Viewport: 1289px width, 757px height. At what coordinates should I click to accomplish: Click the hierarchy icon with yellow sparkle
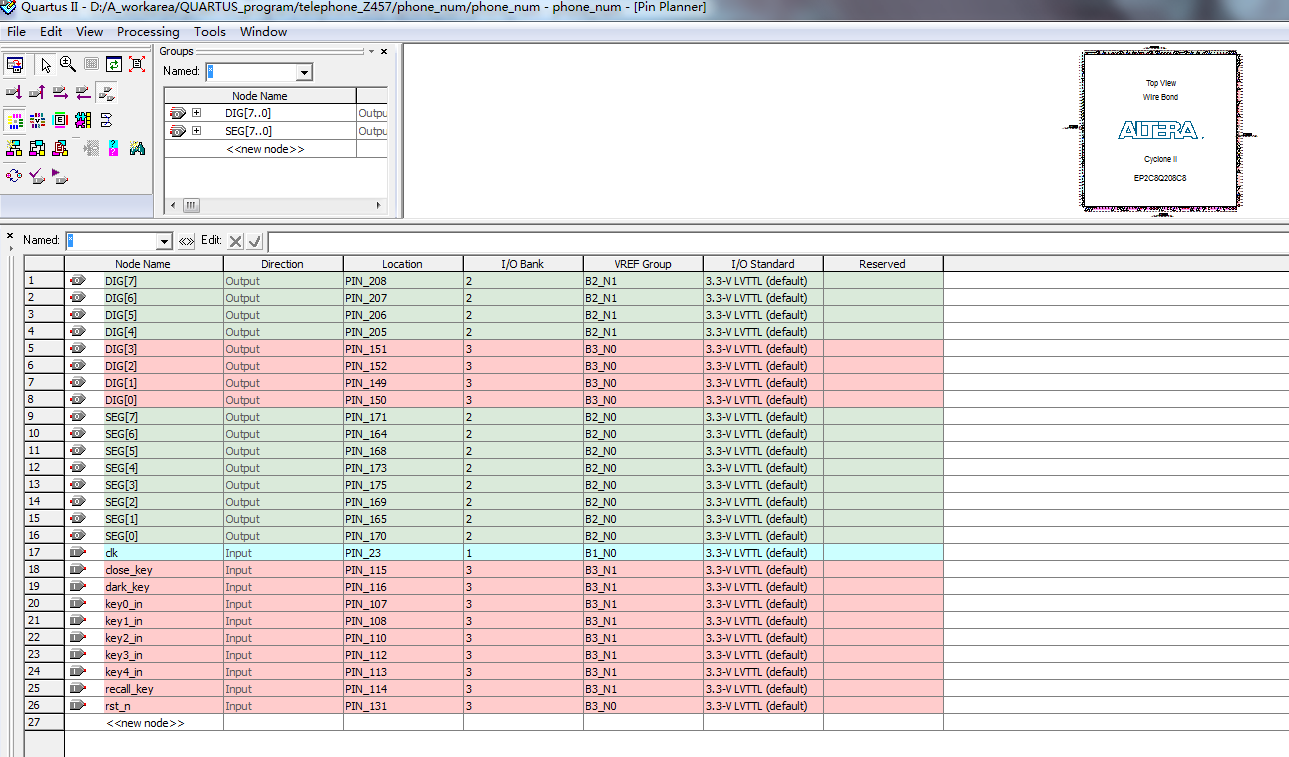click(14, 148)
